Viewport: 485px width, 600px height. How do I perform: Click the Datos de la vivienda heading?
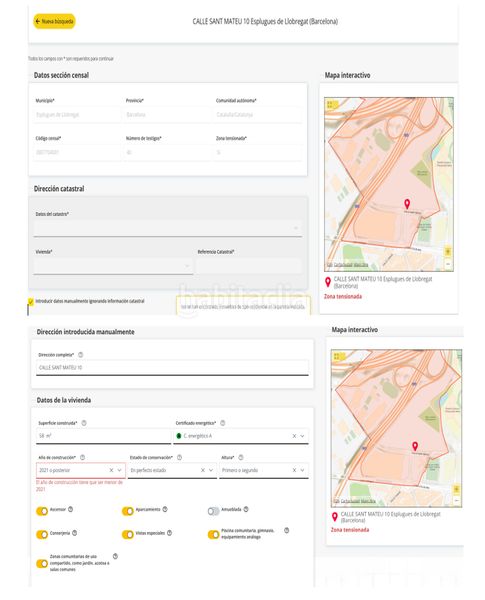(x=64, y=400)
